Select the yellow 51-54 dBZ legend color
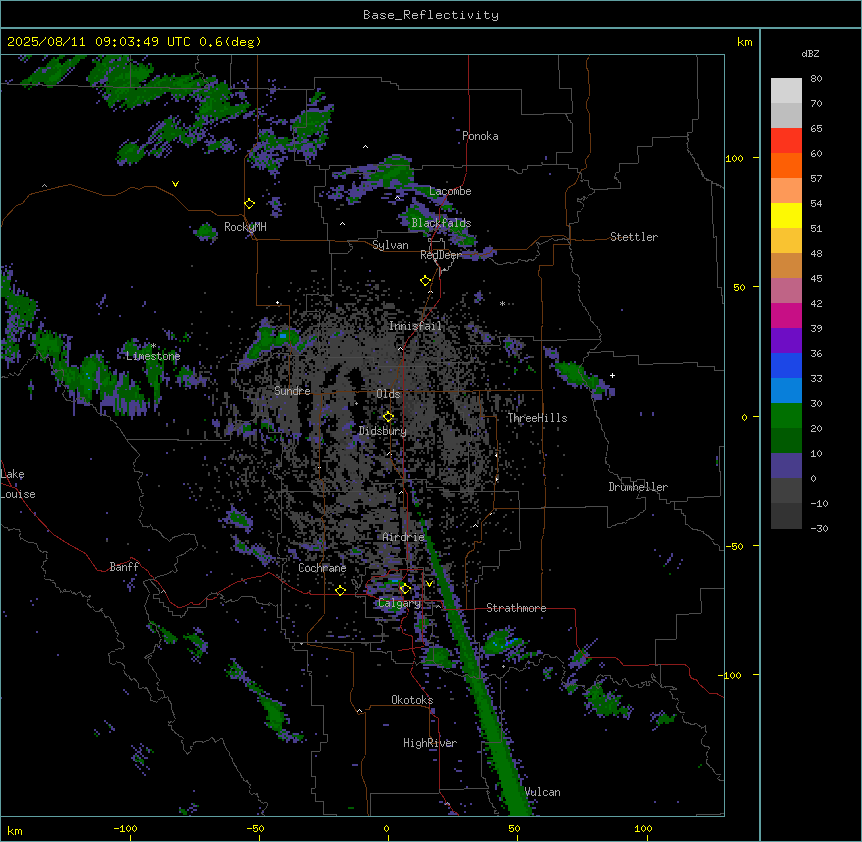The height and width of the screenshot is (842, 862). [x=786, y=215]
